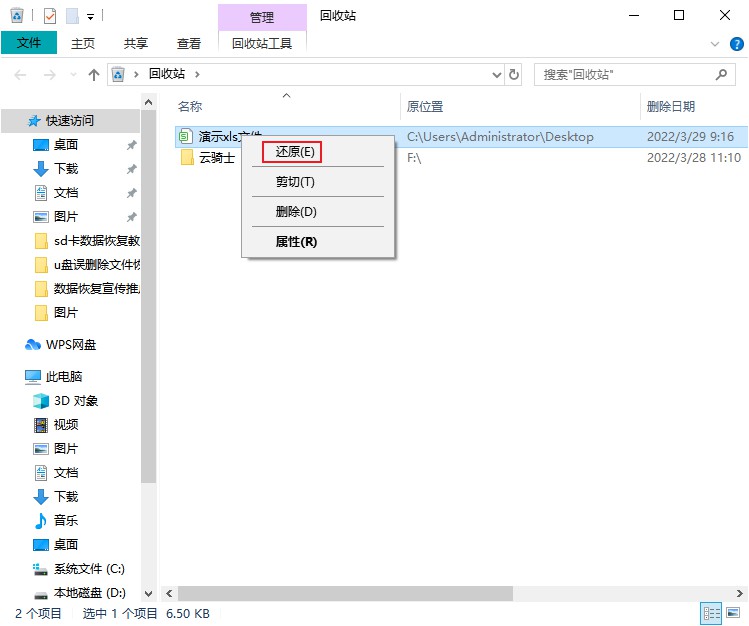This screenshot has height=626, width=749.
Task: Open recent locations dropdown arrow
Action: 73,74
